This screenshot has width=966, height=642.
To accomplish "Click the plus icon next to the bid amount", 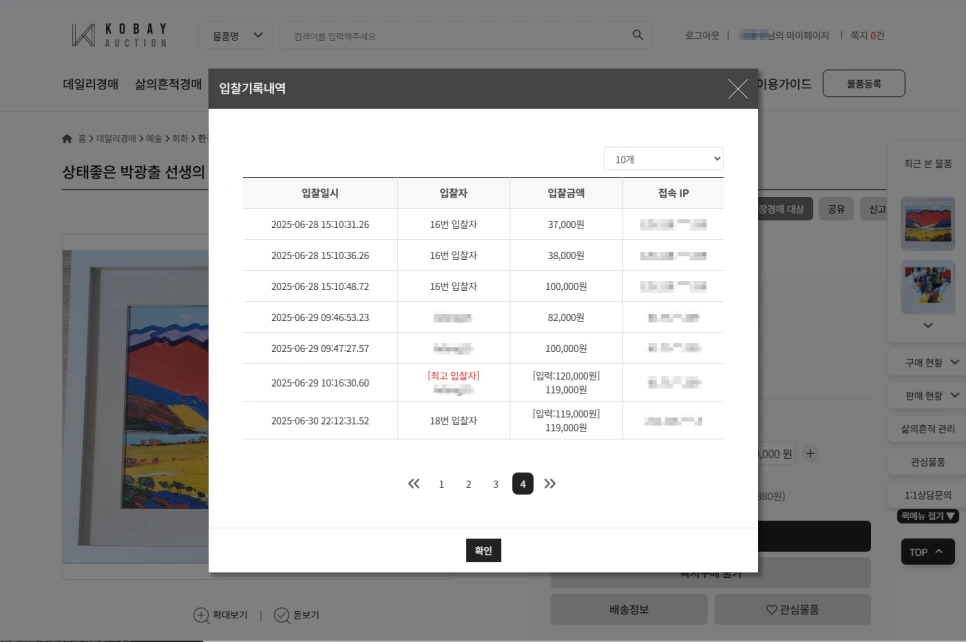I will 810,453.
